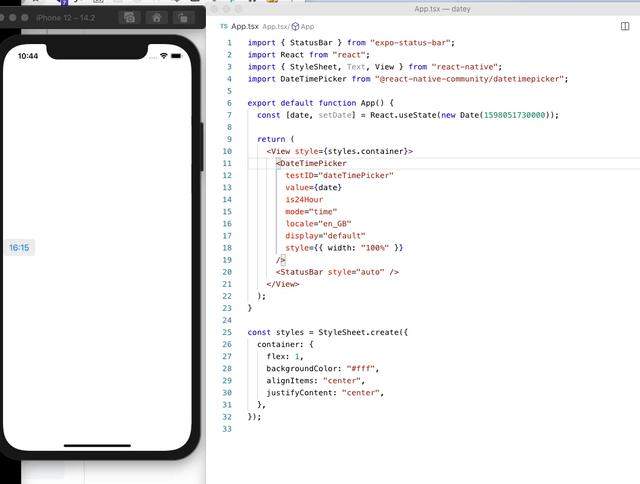Click the App symbol cube icon in breadcrumbs

pos(295,27)
